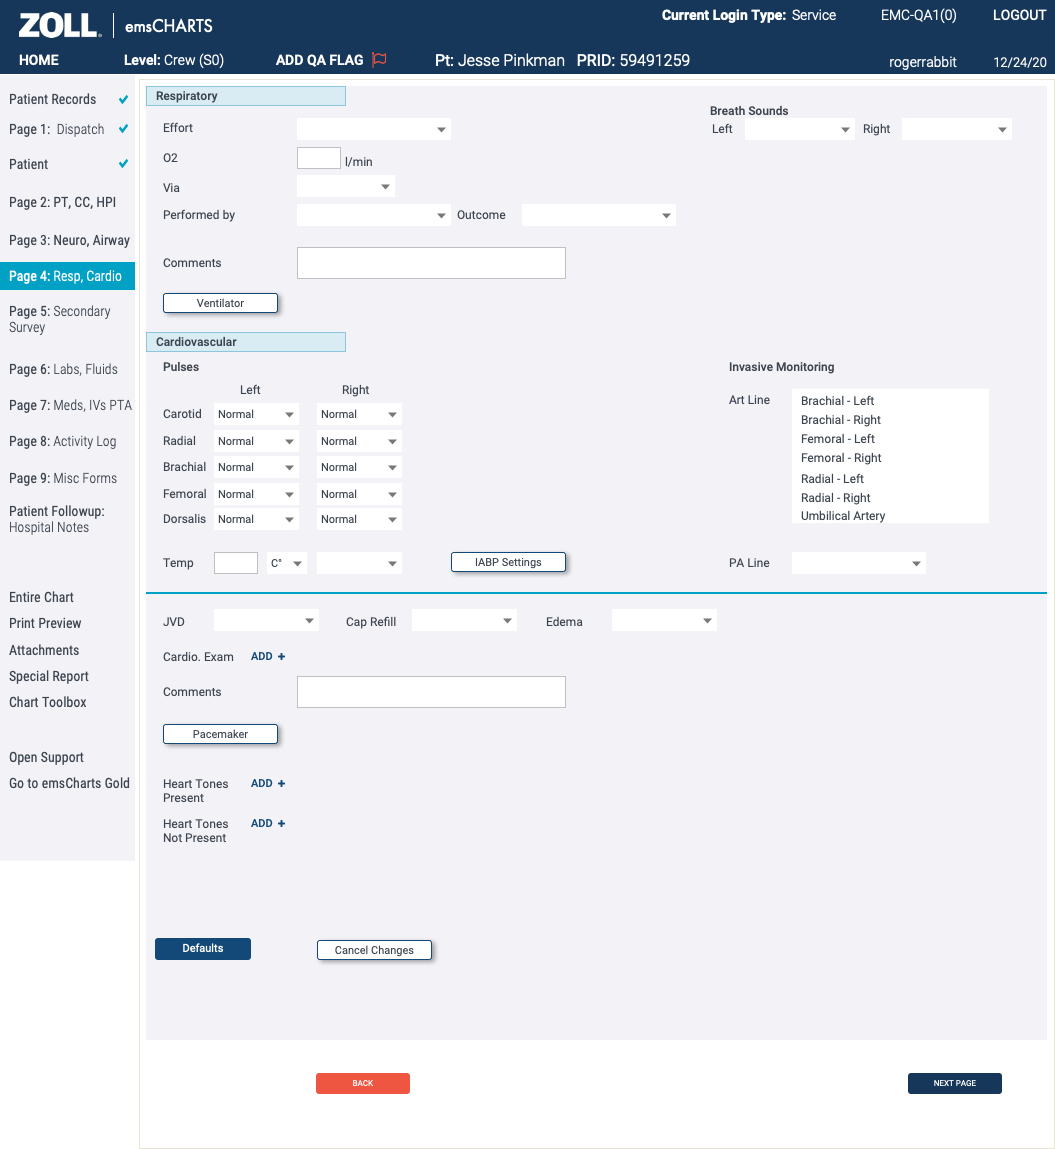Open Patient Followup: Hospital Notes
Screen dimensions: 1055x1149
[x=56, y=519]
